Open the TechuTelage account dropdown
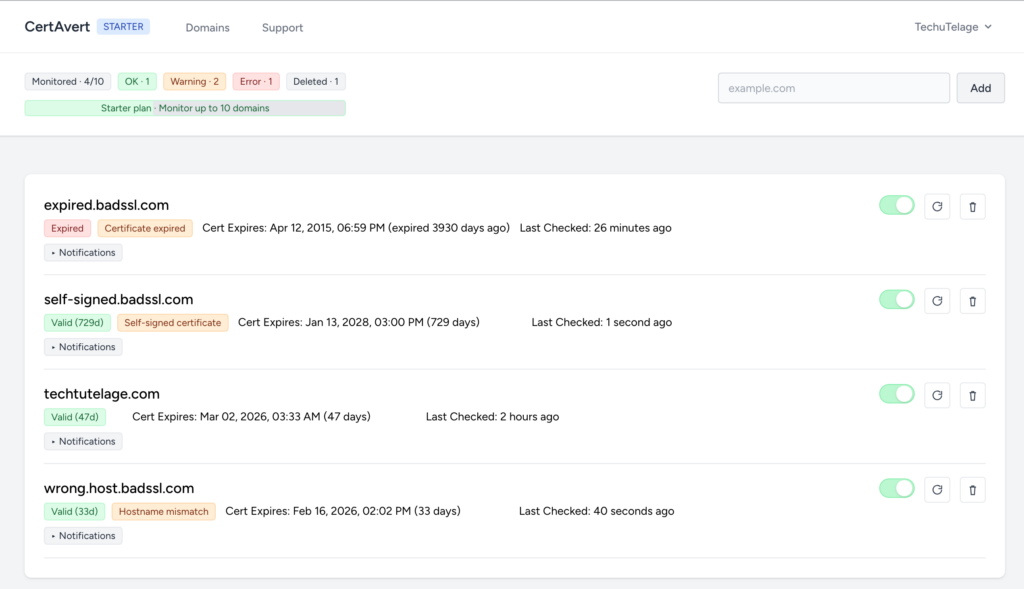The width and height of the screenshot is (1024, 589). tap(953, 27)
